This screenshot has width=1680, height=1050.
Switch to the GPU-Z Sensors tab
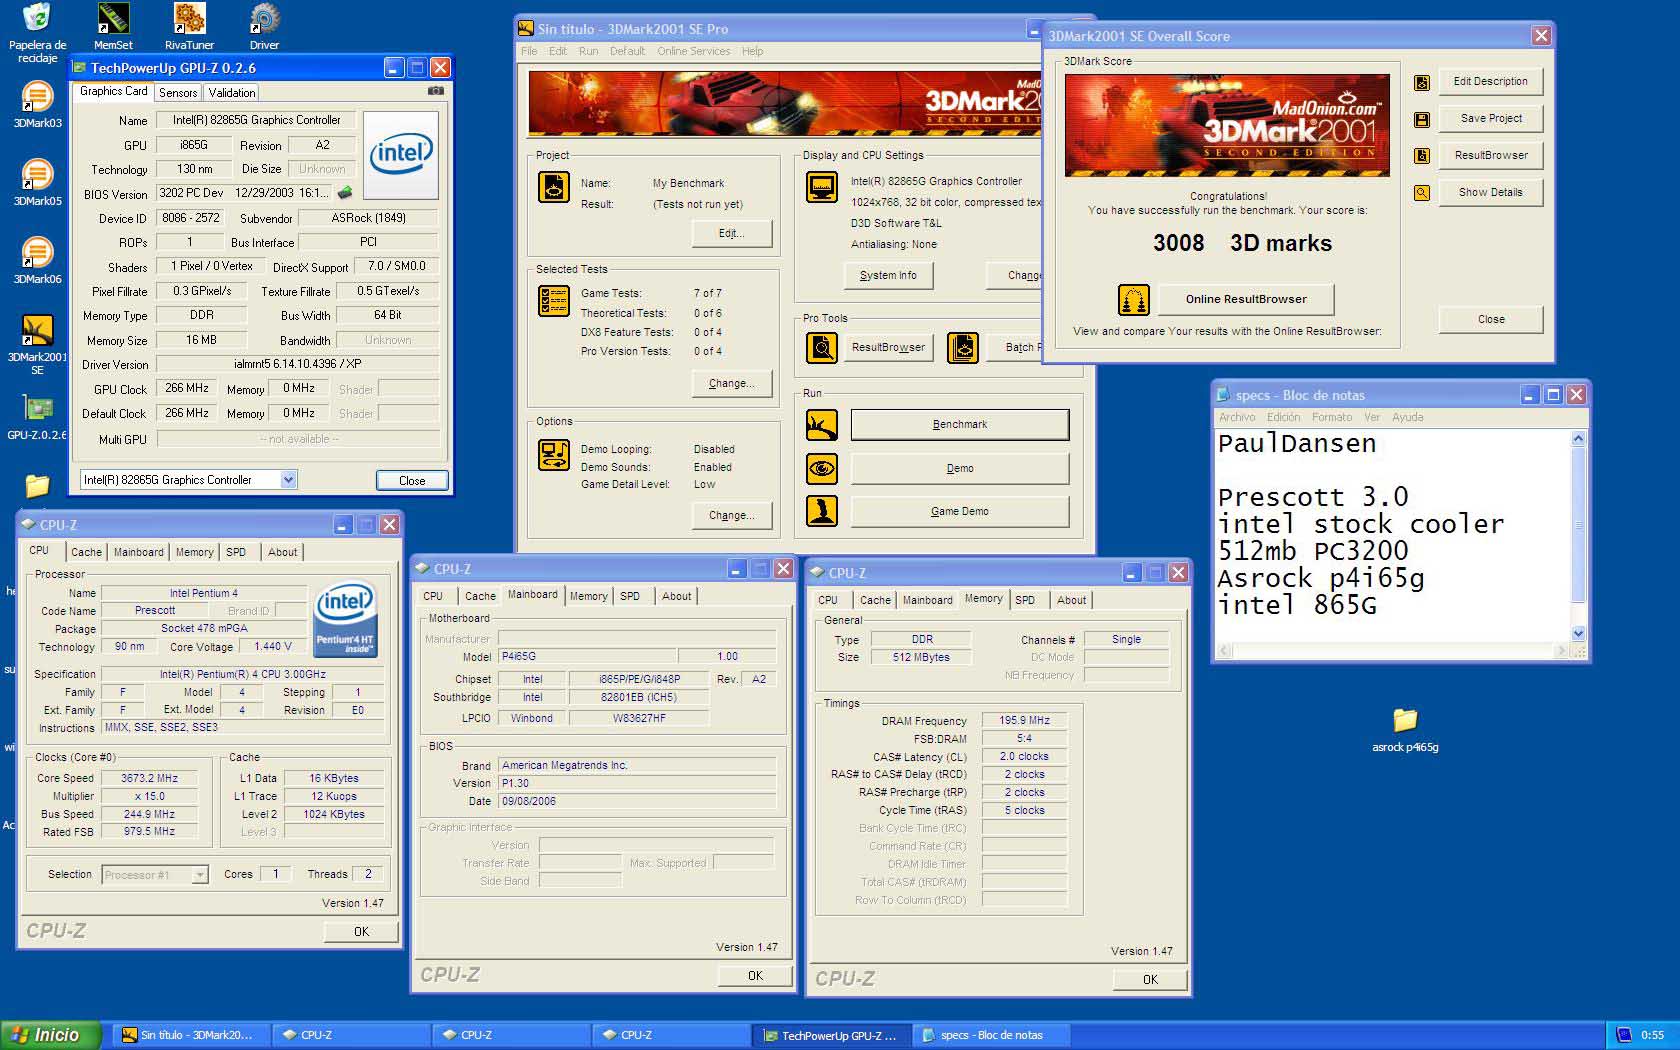(x=178, y=92)
